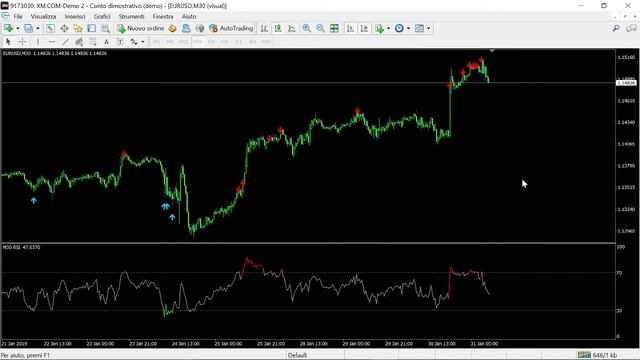Open the Strumenti menu
The height and width of the screenshot is (360, 640).
[x=131, y=16]
